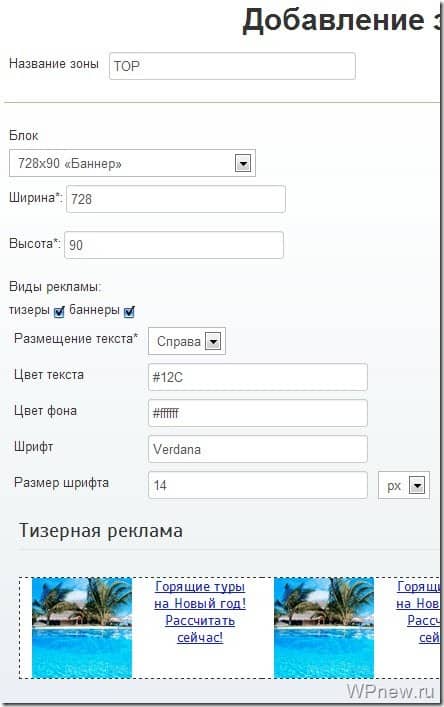This screenshot has width=444, height=707.
Task: Click the Высота input field with 90
Action: (174, 245)
